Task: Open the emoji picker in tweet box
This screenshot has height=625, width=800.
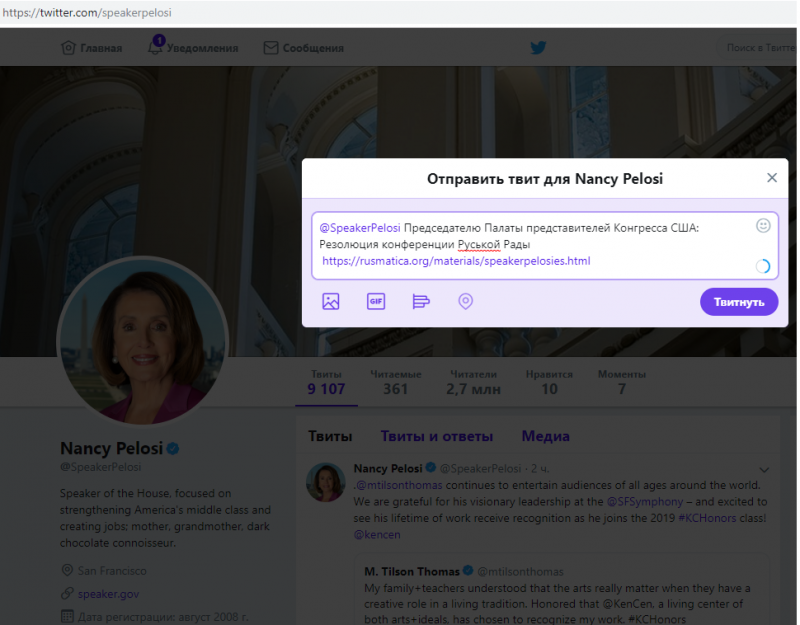Action: [x=763, y=226]
